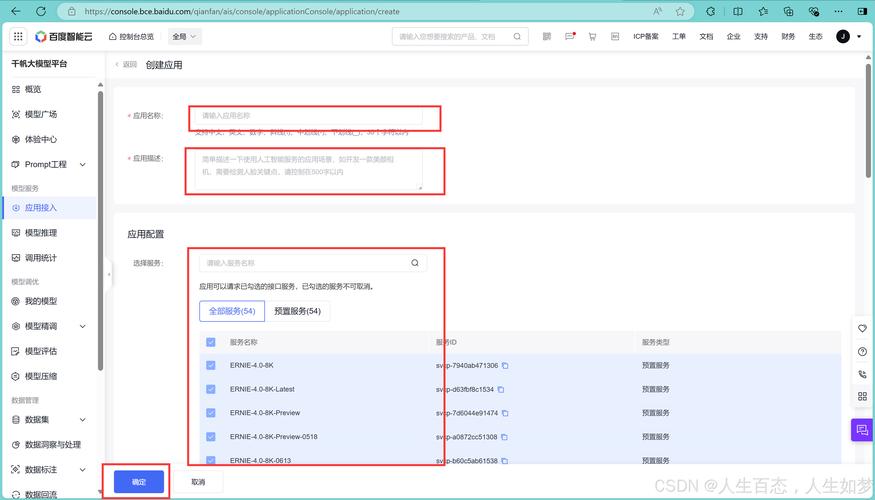Click search magnifier in service name field
Screen dimensions: 875x500
(x=415, y=263)
